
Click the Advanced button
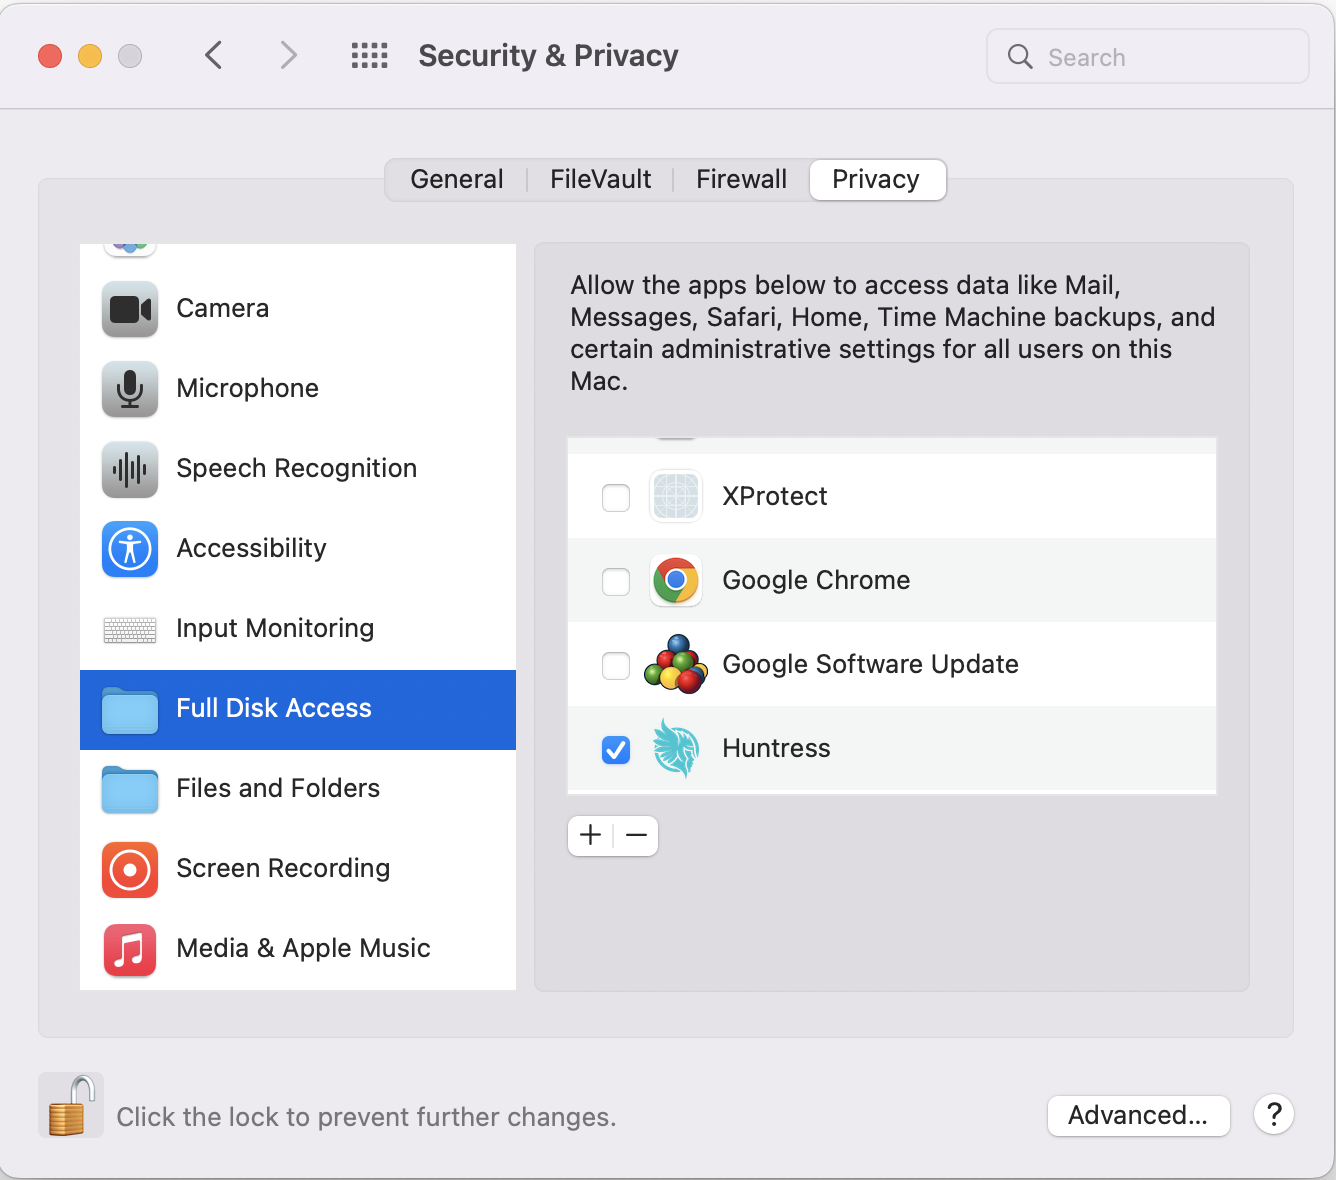pos(1138,1115)
